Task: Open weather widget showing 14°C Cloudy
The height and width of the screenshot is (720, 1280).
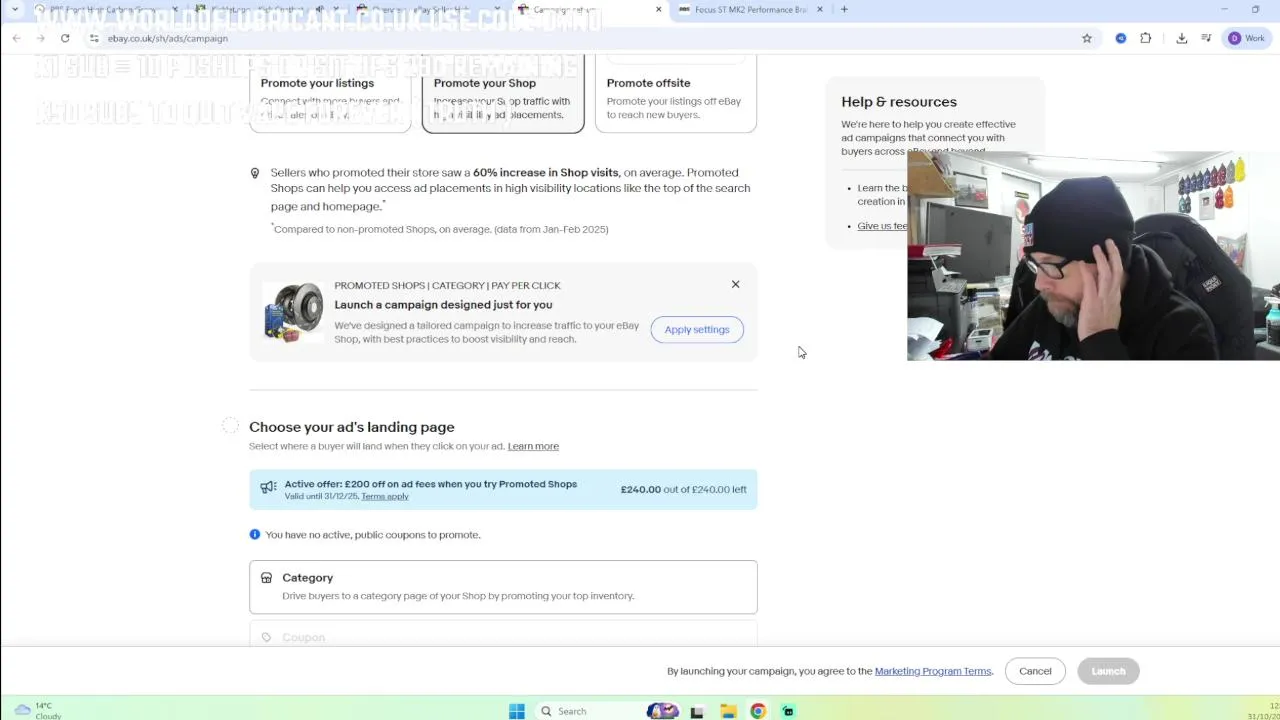Action: click(x=38, y=710)
